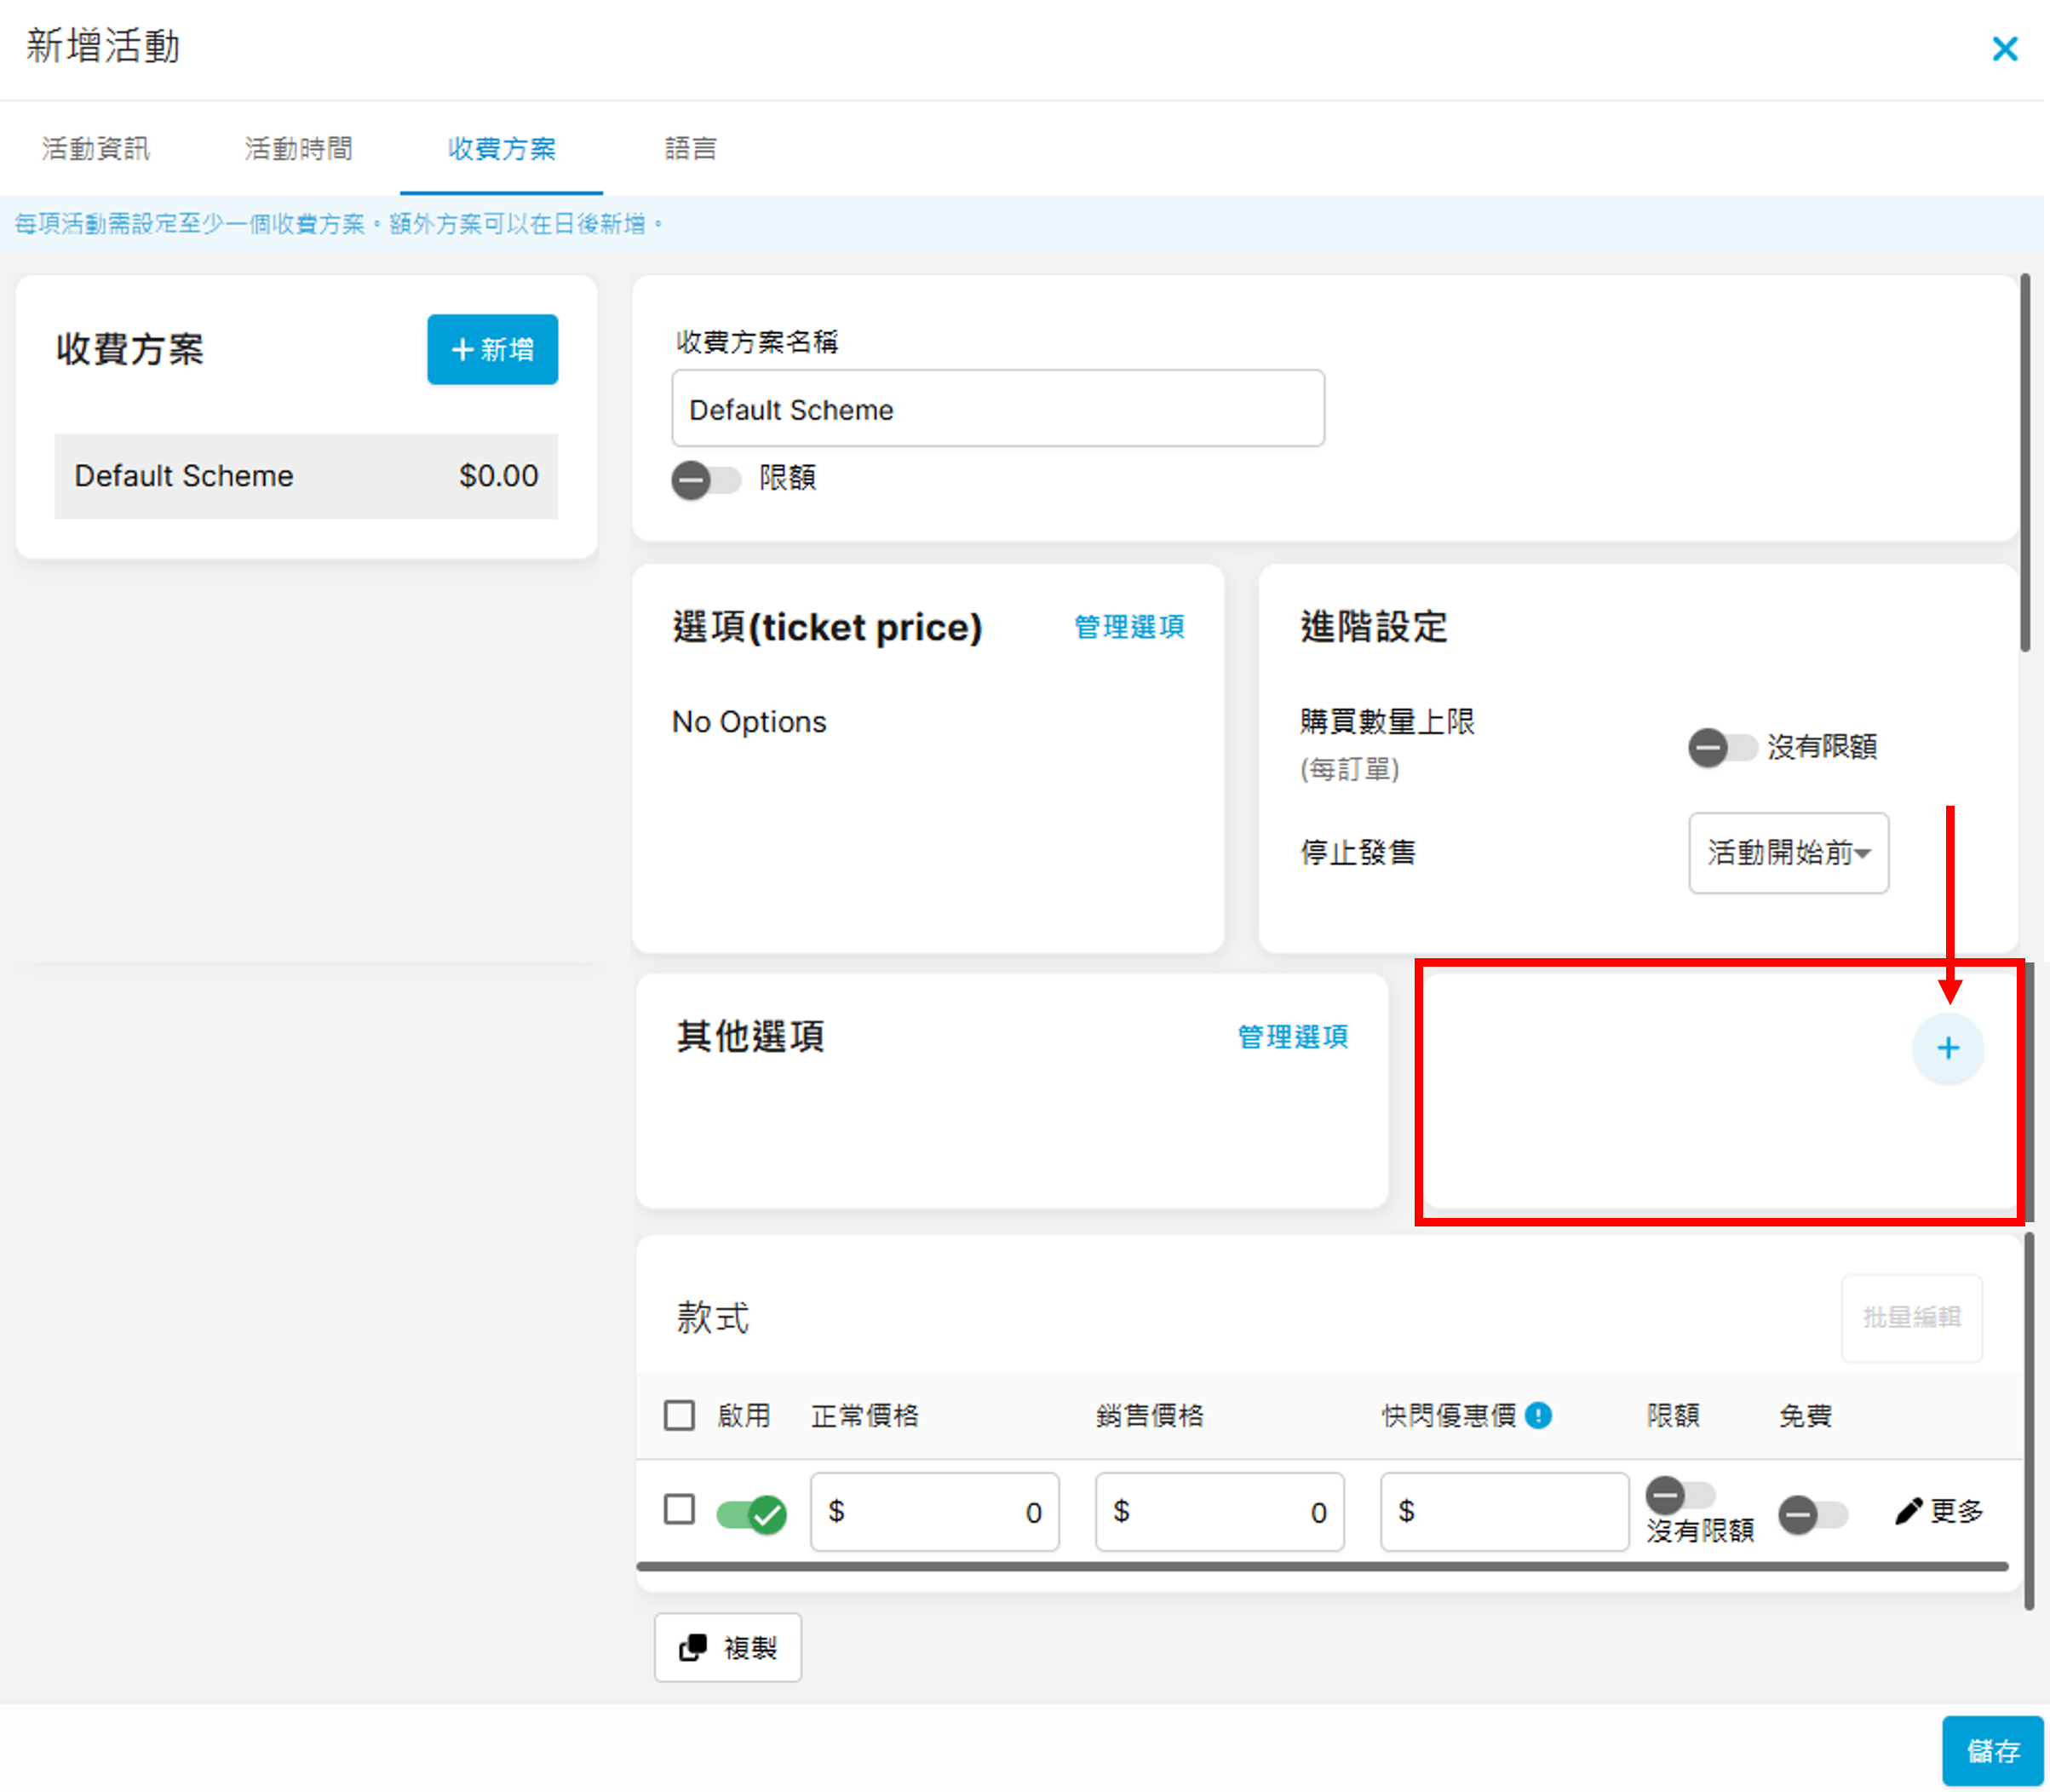Click 管理選項 link in 其他選項
The width and height of the screenshot is (2050, 1792).
(x=1292, y=1037)
